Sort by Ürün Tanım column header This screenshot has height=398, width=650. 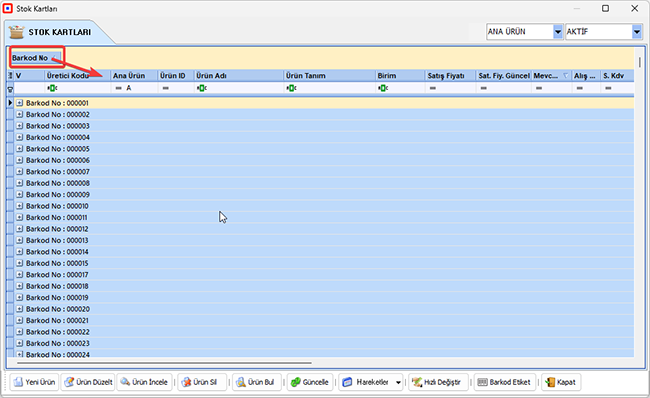pos(330,75)
